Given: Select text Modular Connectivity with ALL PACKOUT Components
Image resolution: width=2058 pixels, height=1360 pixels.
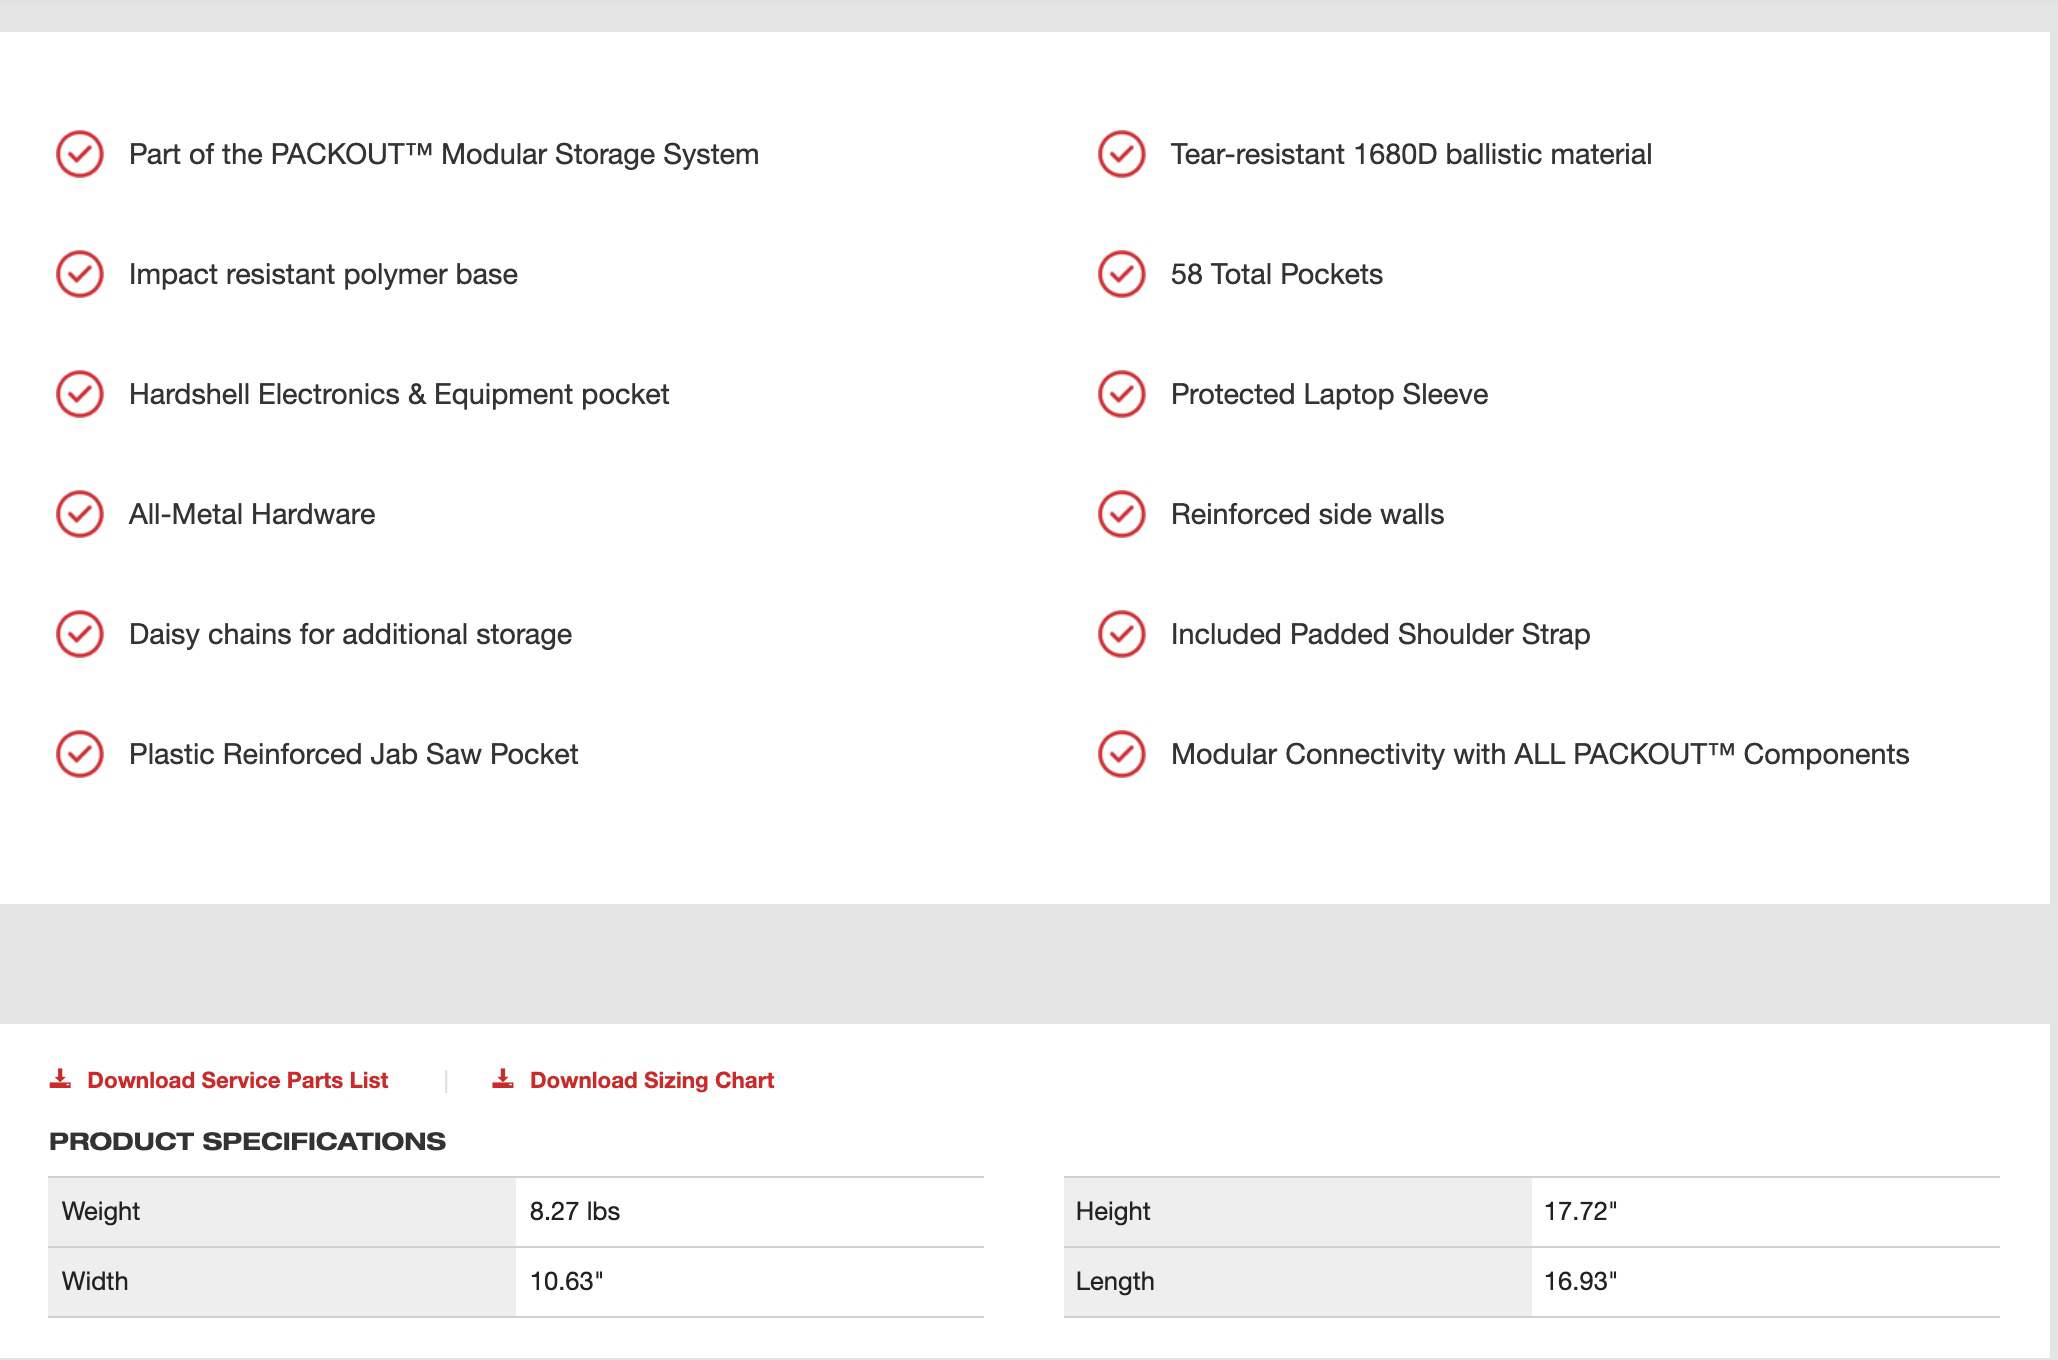Looking at the screenshot, I should tap(1540, 754).
